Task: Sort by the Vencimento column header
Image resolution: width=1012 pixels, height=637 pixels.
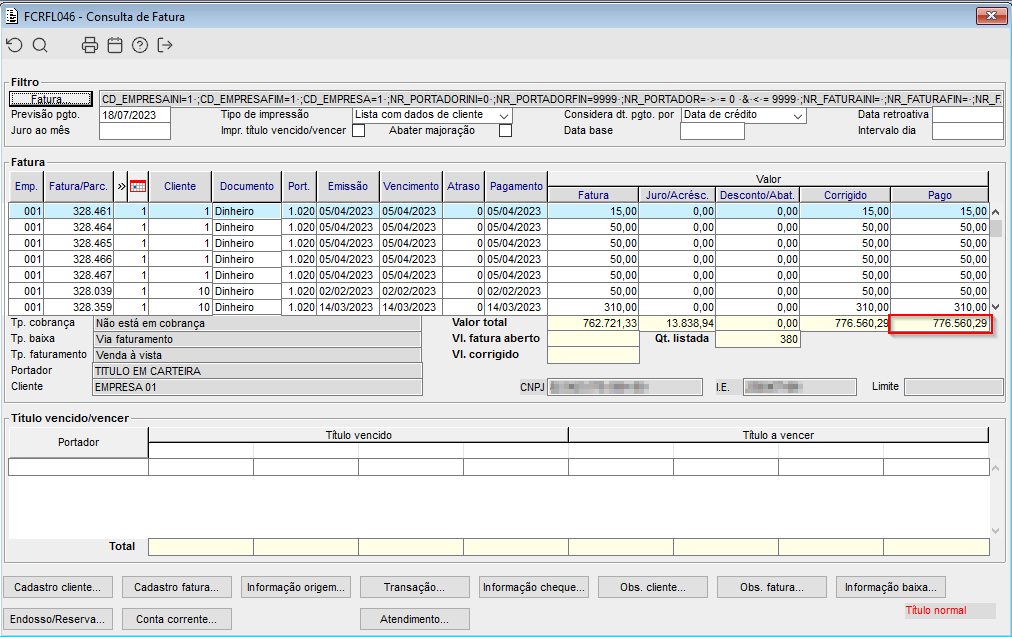Action: pyautogui.click(x=410, y=186)
